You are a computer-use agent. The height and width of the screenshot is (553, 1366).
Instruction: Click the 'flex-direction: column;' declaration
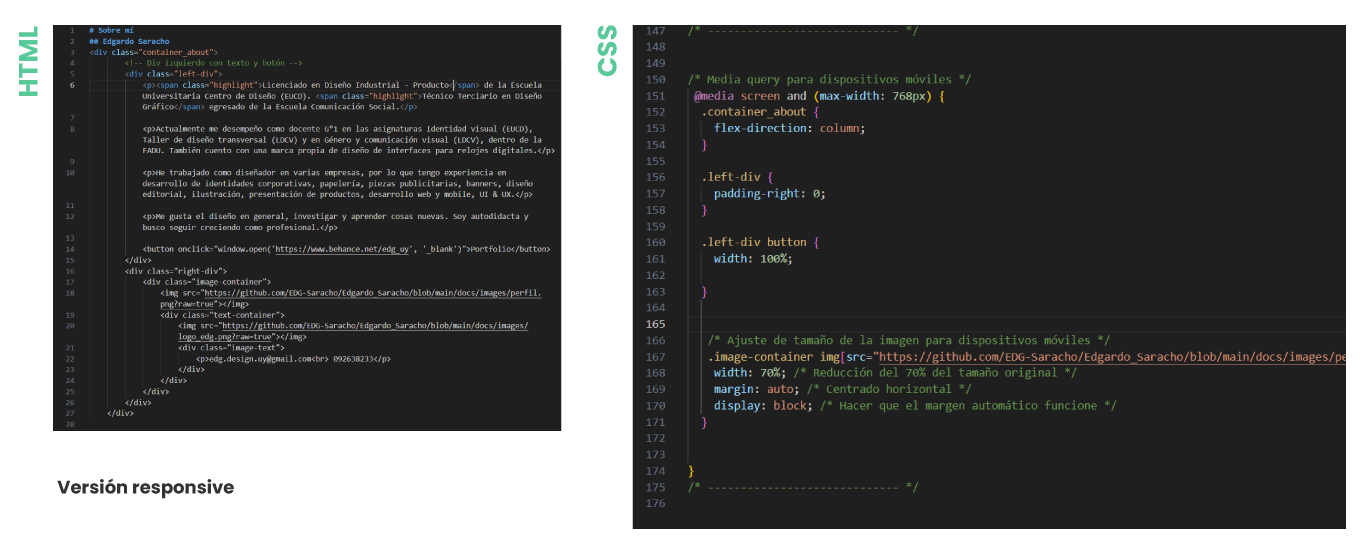click(789, 128)
